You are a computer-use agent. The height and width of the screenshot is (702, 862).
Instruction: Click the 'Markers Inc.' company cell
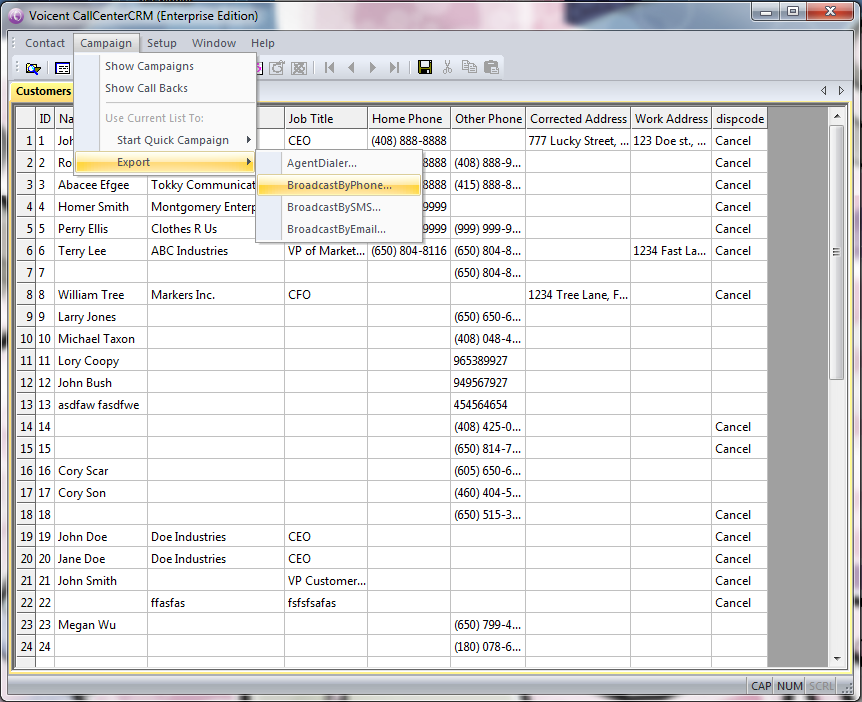(x=216, y=295)
